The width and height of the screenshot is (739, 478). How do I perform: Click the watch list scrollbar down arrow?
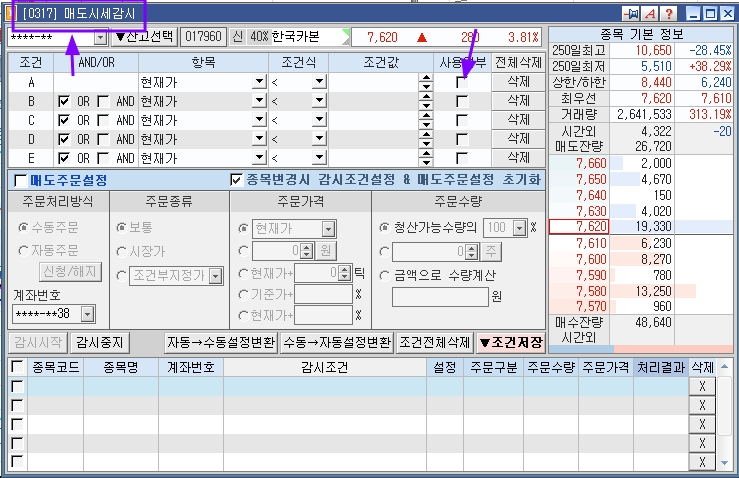pos(725,463)
